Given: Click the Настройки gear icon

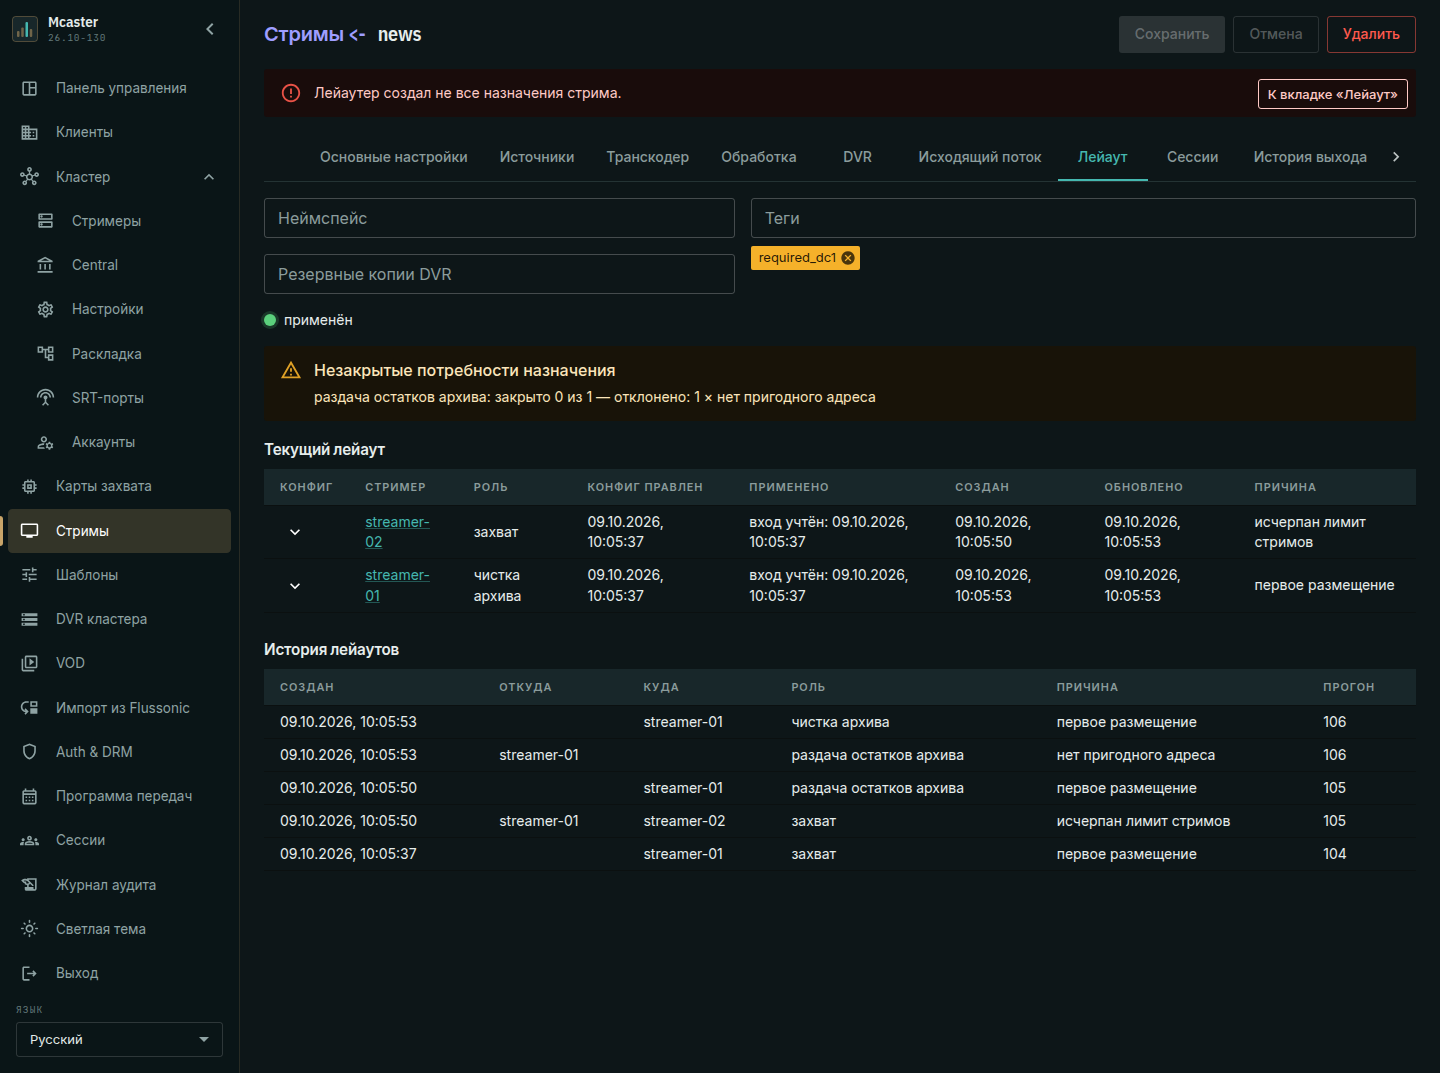Looking at the screenshot, I should (46, 309).
